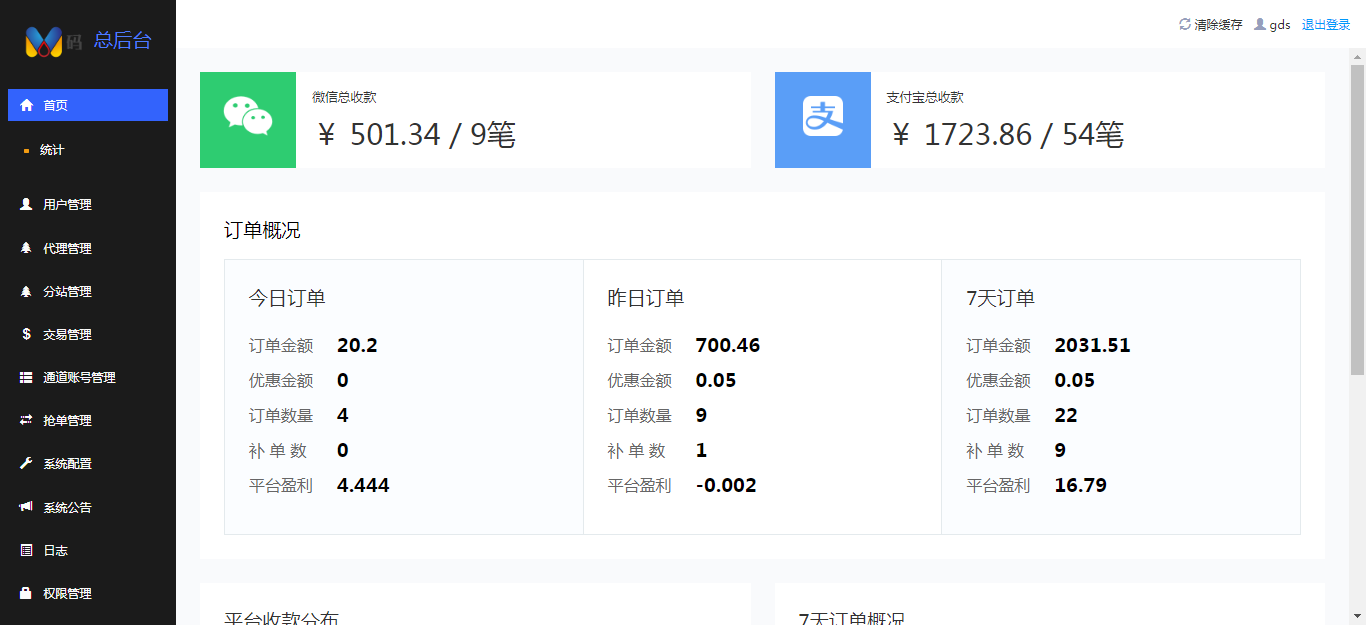Viewport: 1366px width, 625px height.
Task: Click yesterday's order amount 700.46
Action: [728, 346]
